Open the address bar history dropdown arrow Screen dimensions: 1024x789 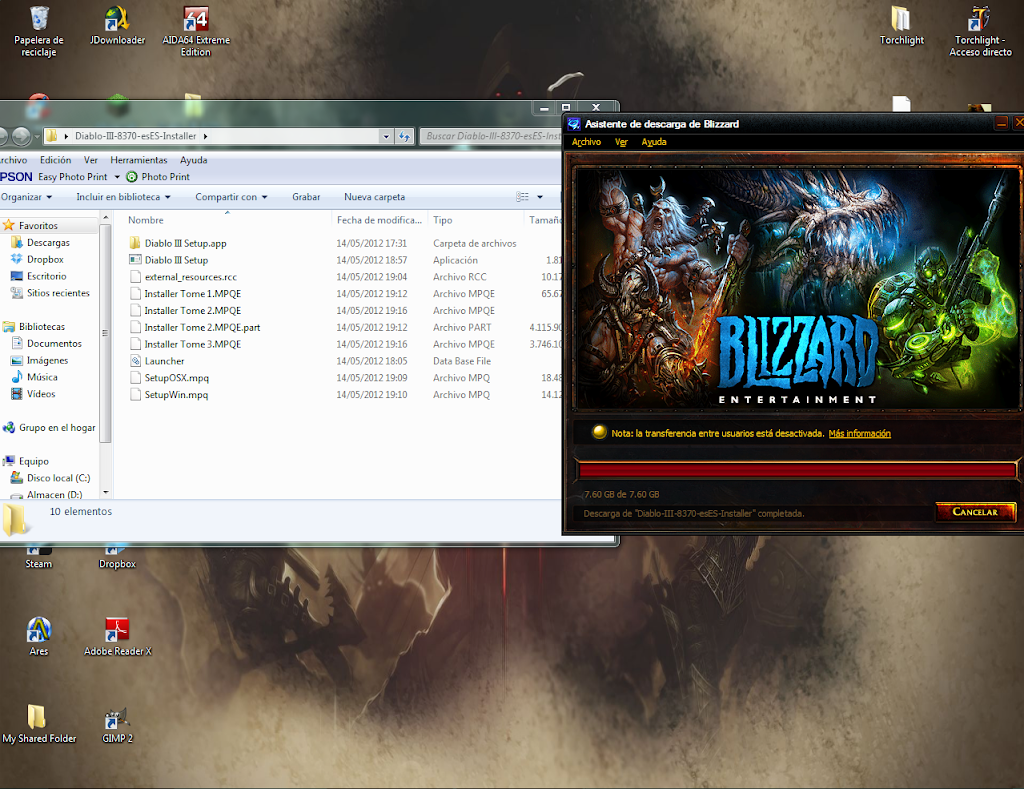[x=386, y=136]
